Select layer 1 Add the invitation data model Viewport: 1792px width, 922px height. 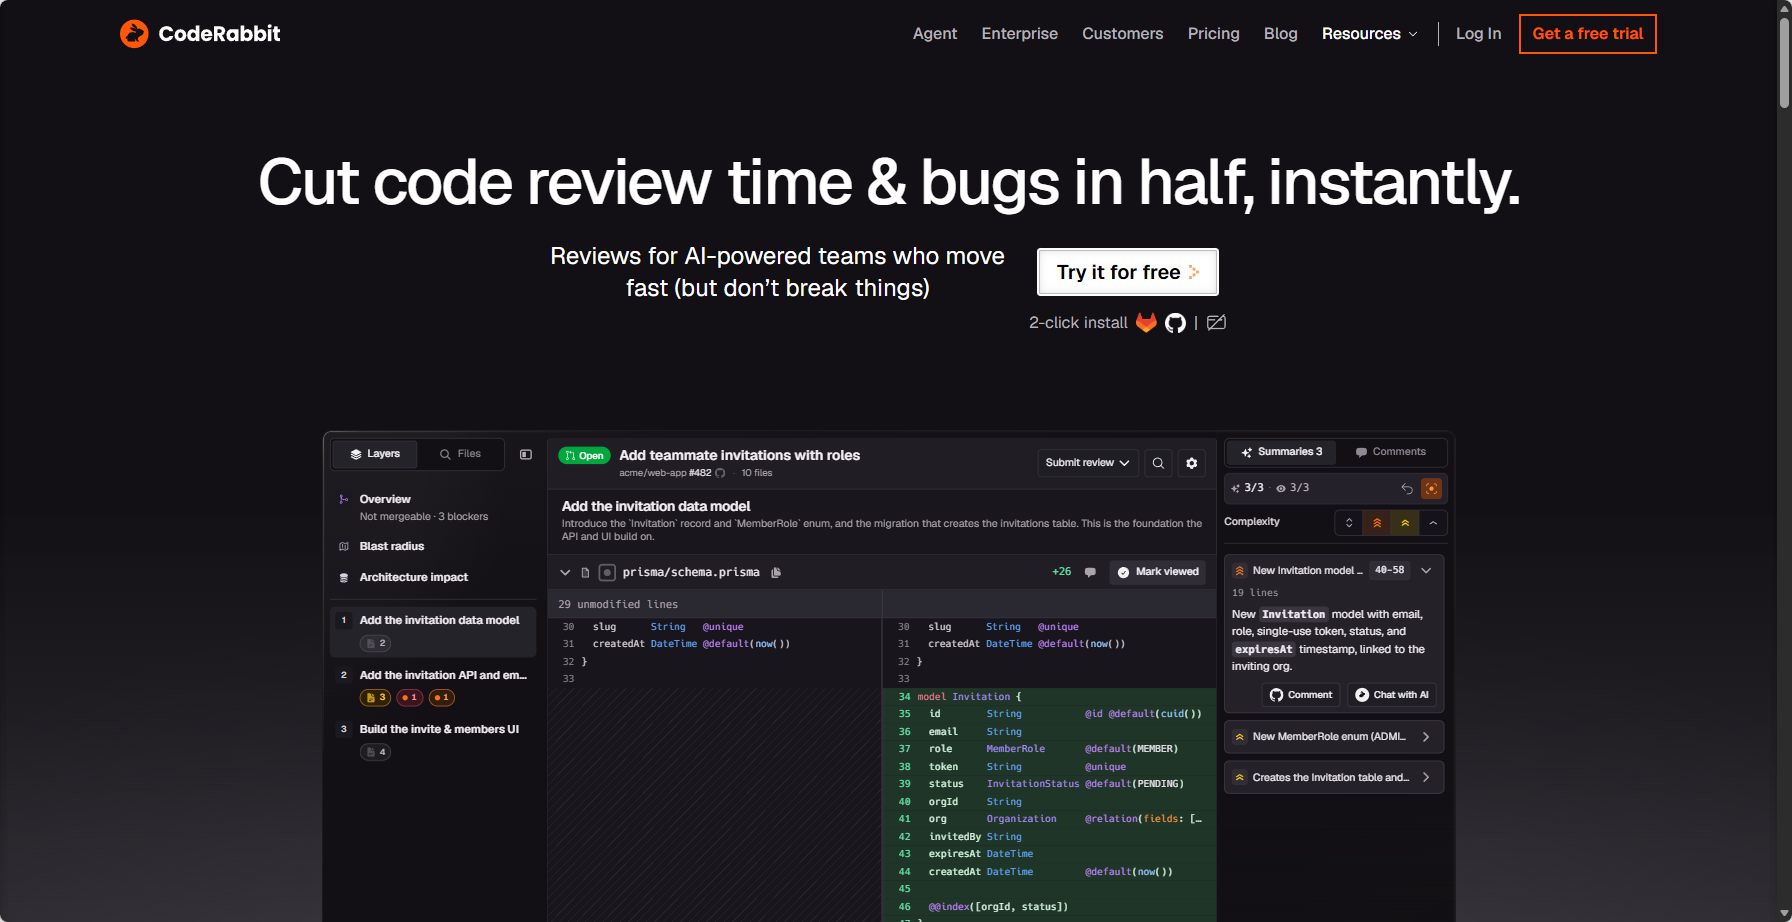coord(433,631)
